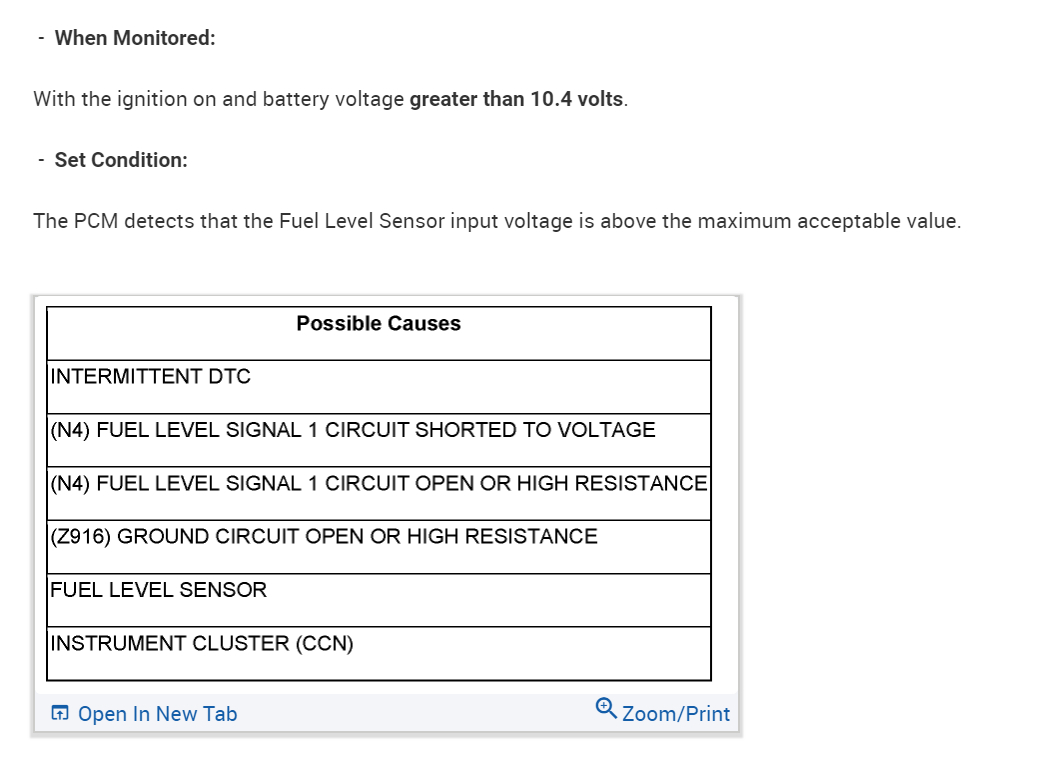The height and width of the screenshot is (775, 1047).
Task: Click the dash bullet before When Monitored
Action: tap(41, 38)
